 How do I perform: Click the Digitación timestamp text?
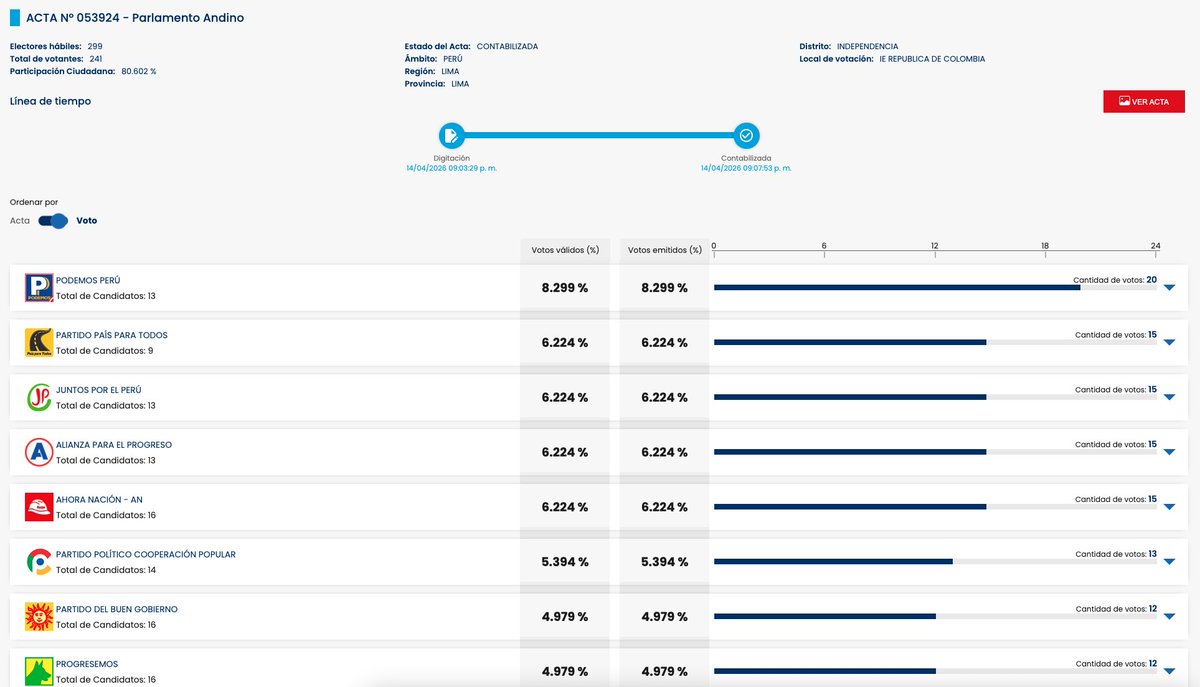tap(451, 168)
